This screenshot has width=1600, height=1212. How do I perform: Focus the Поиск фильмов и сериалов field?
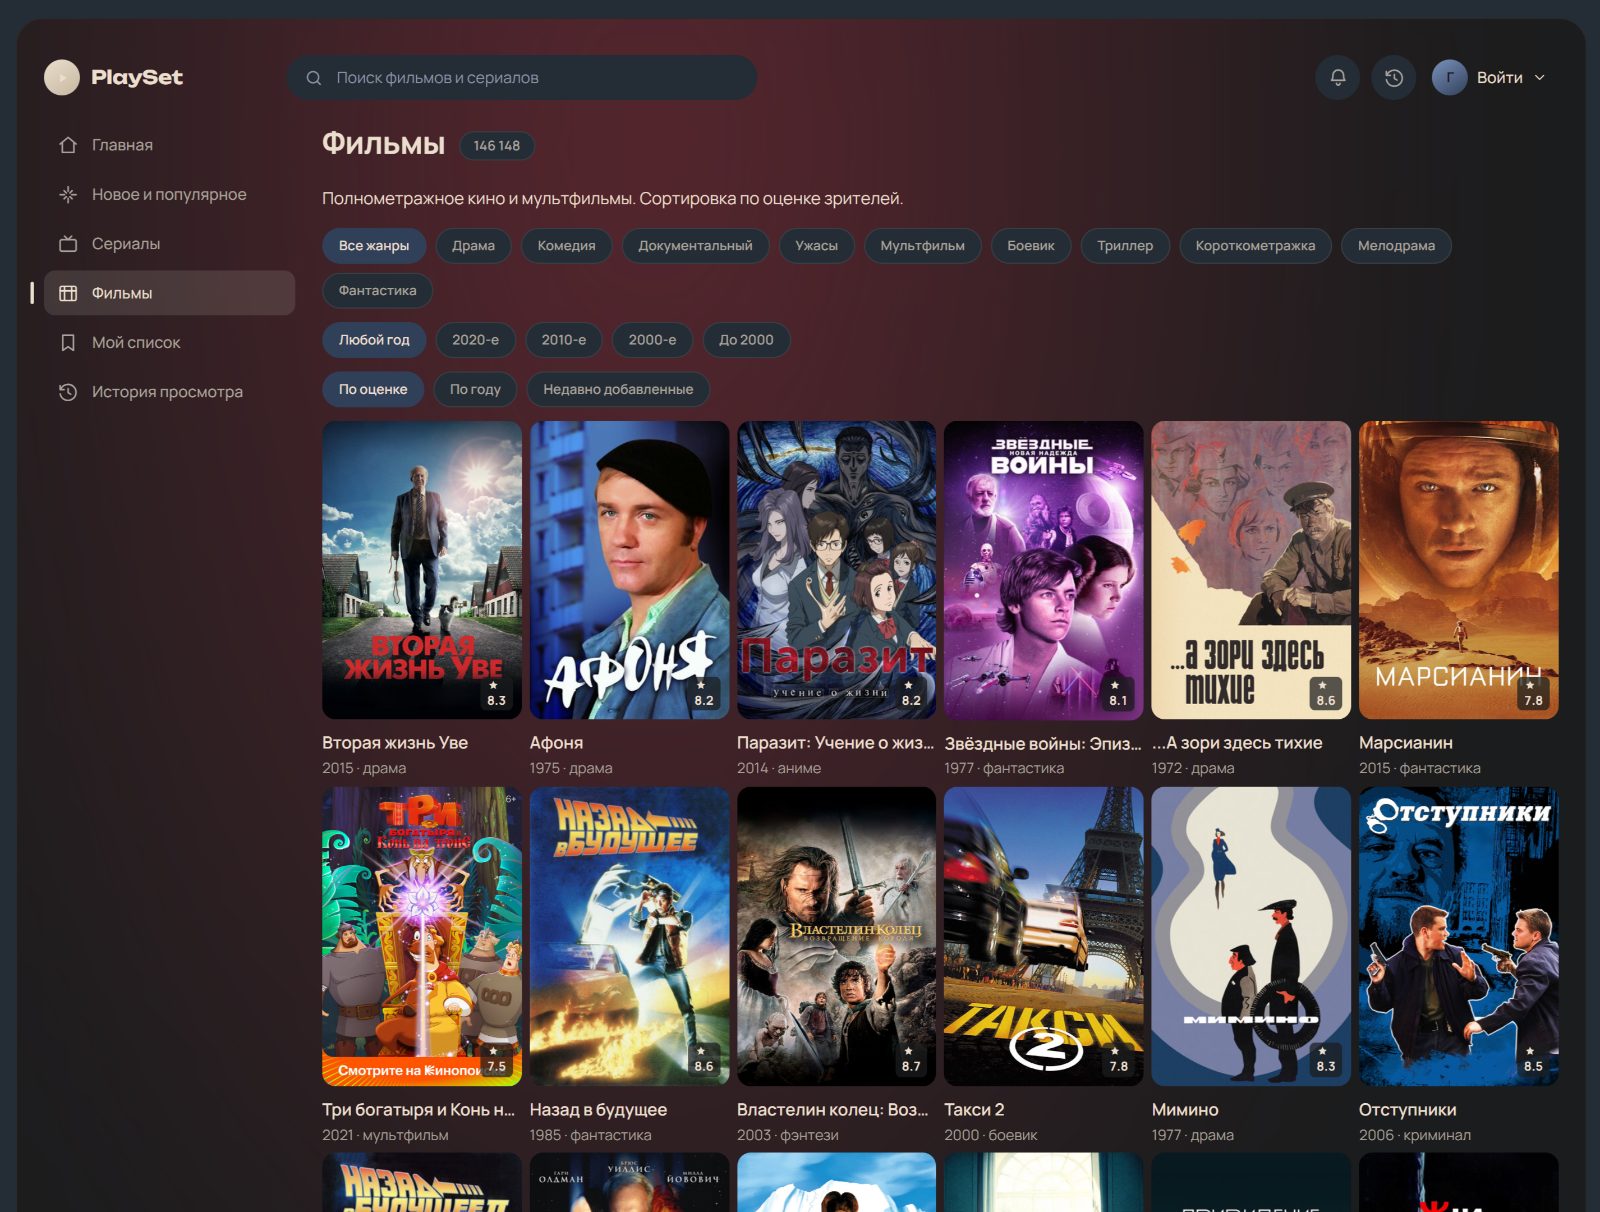coord(521,77)
